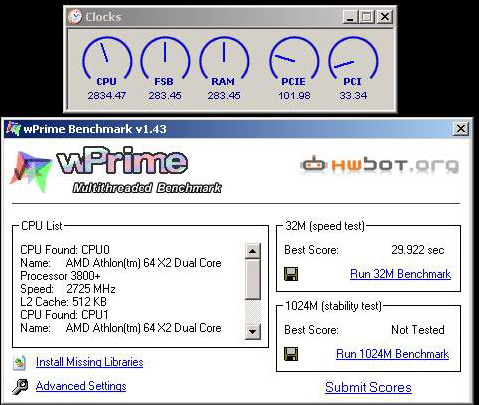Open the hwbot.org logo

(379, 165)
